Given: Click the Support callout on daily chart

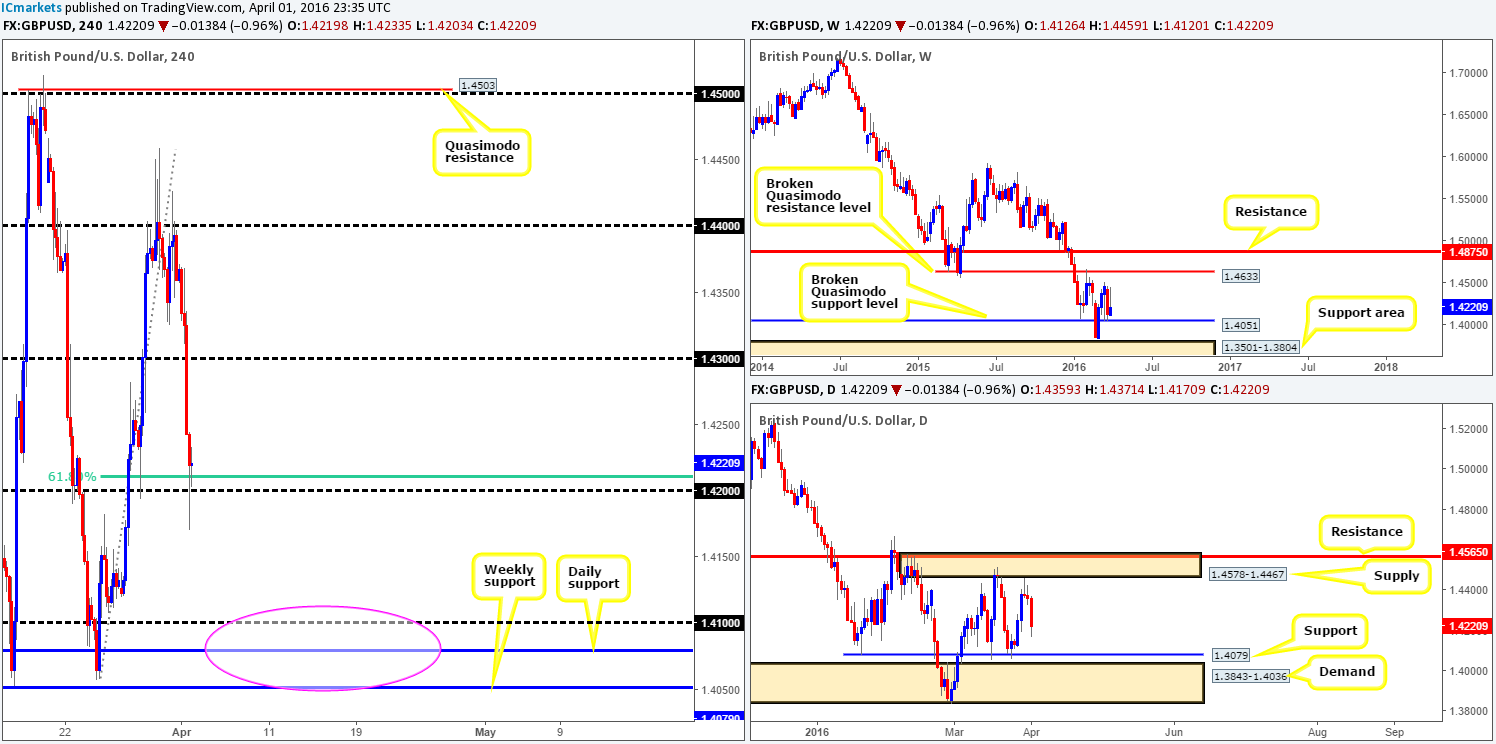Looking at the screenshot, I should point(1330,630).
